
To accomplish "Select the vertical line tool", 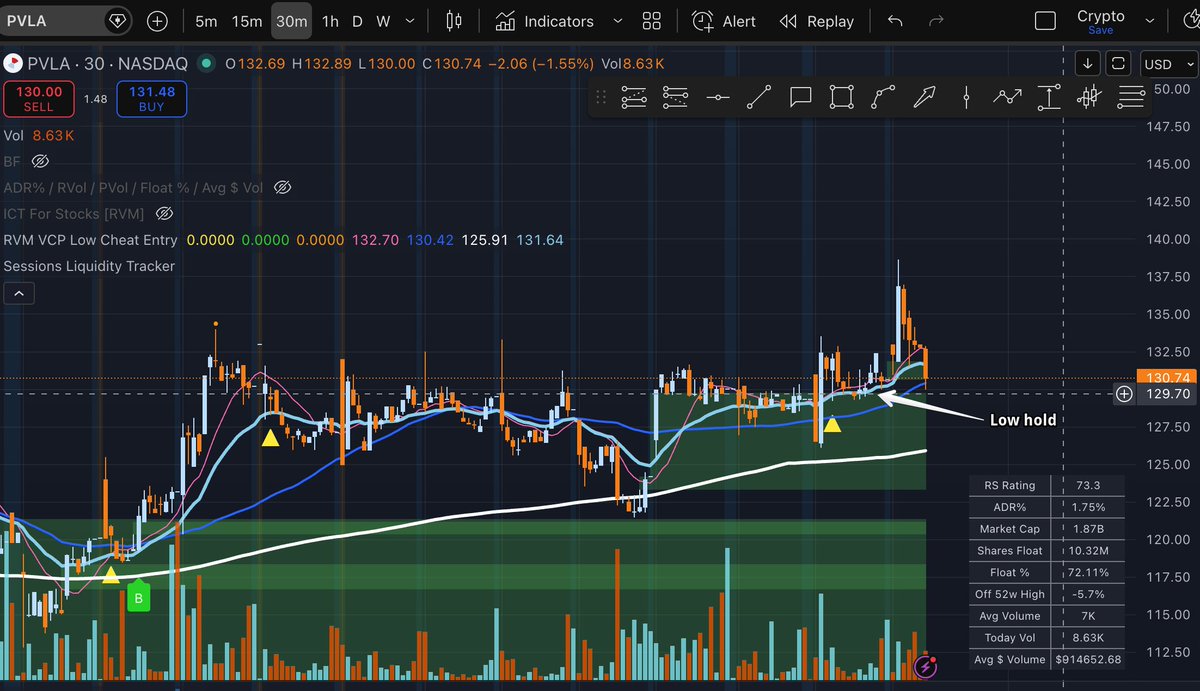I will point(966,97).
